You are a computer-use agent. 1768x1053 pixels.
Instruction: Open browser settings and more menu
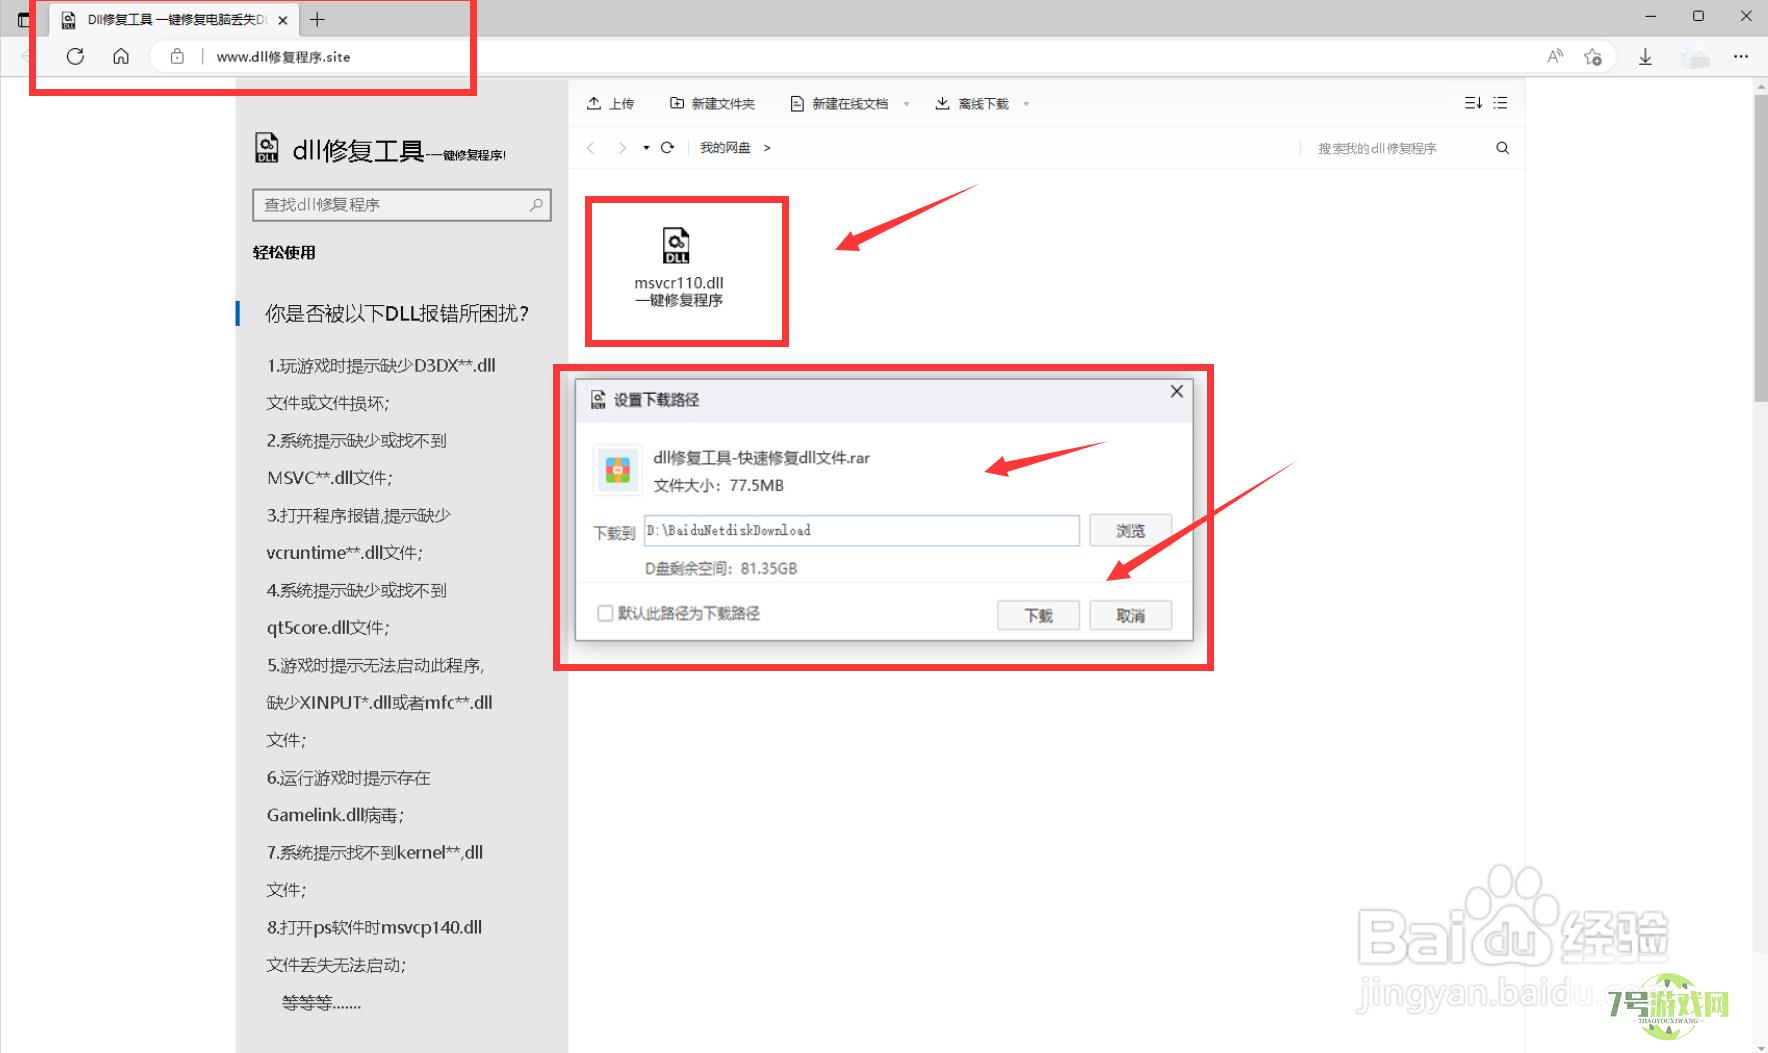pos(1741,57)
